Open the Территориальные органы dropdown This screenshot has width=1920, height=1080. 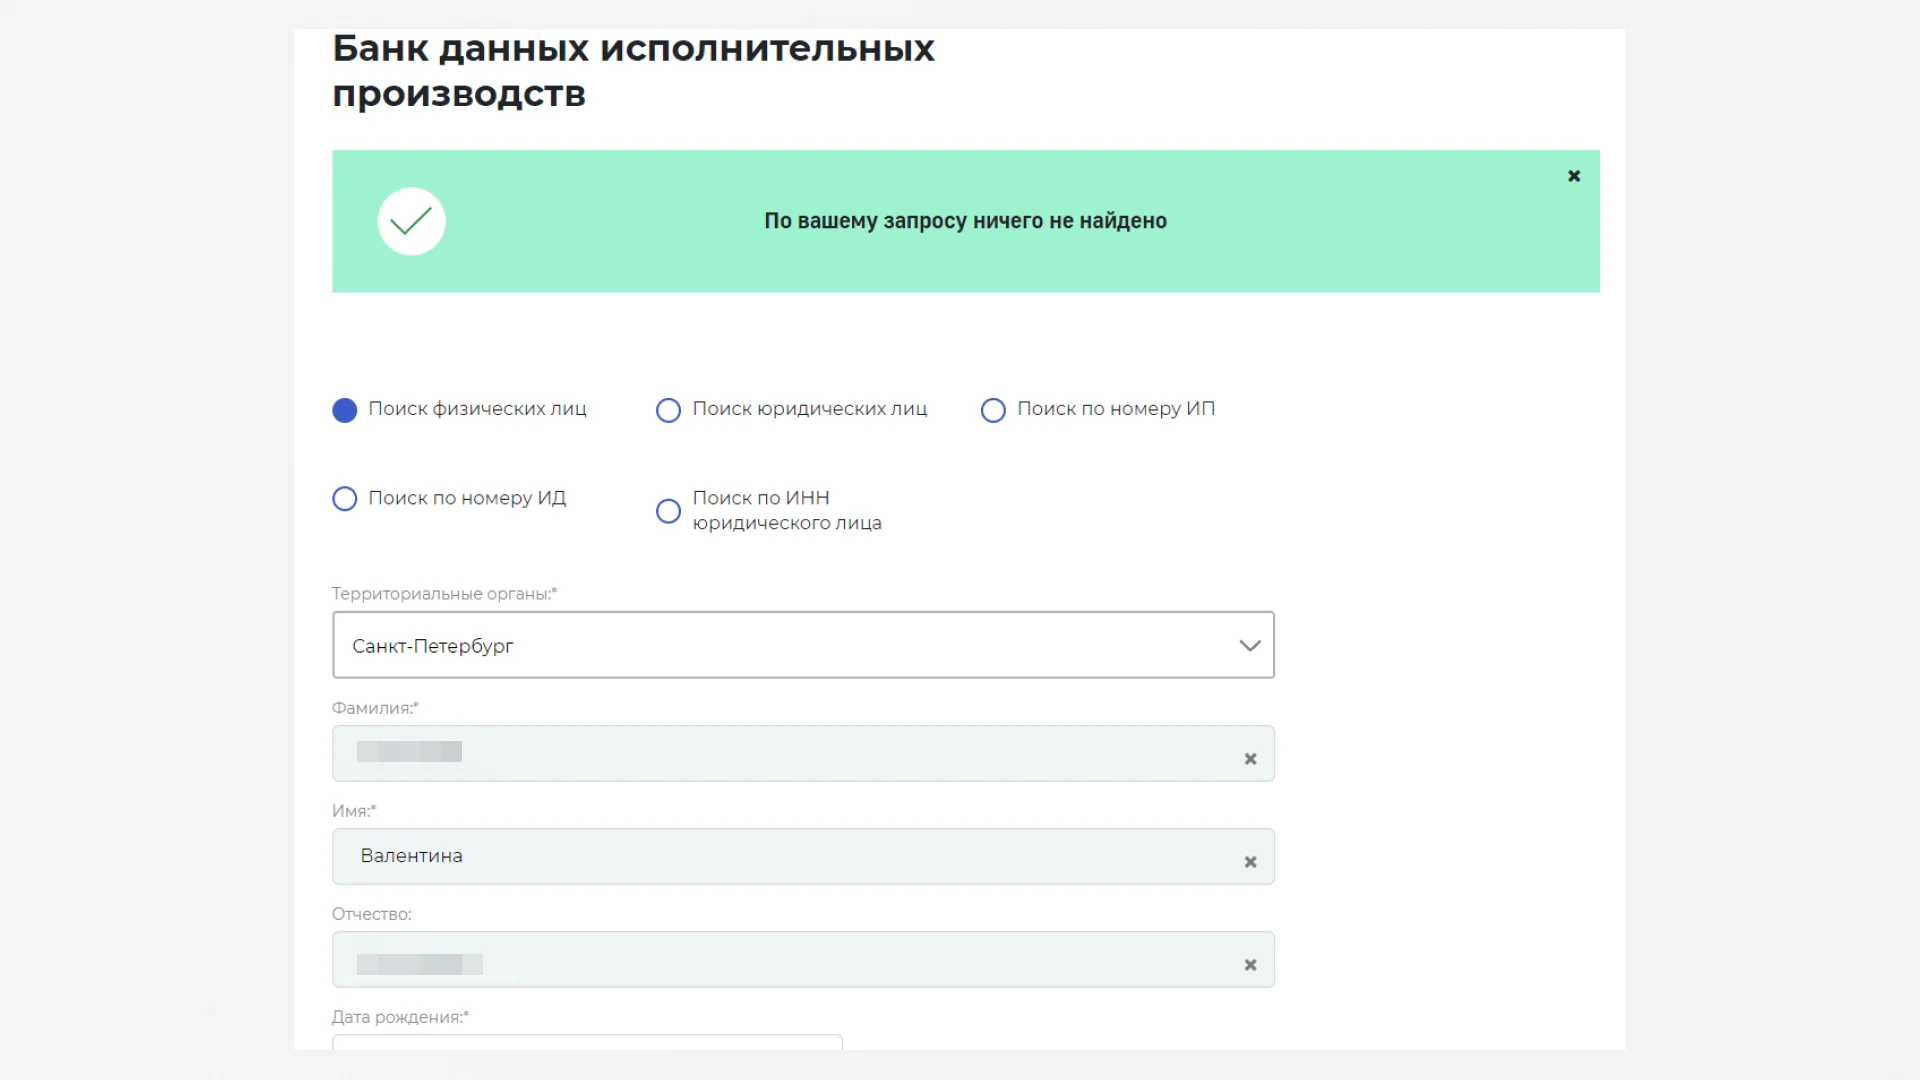(803, 645)
